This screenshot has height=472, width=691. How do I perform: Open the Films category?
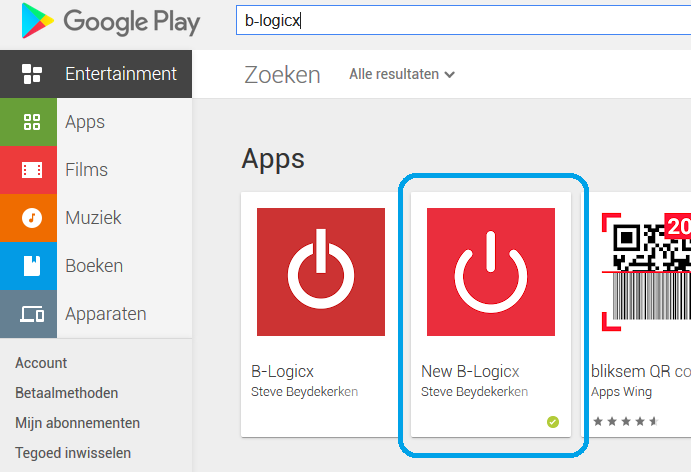[x=96, y=170]
